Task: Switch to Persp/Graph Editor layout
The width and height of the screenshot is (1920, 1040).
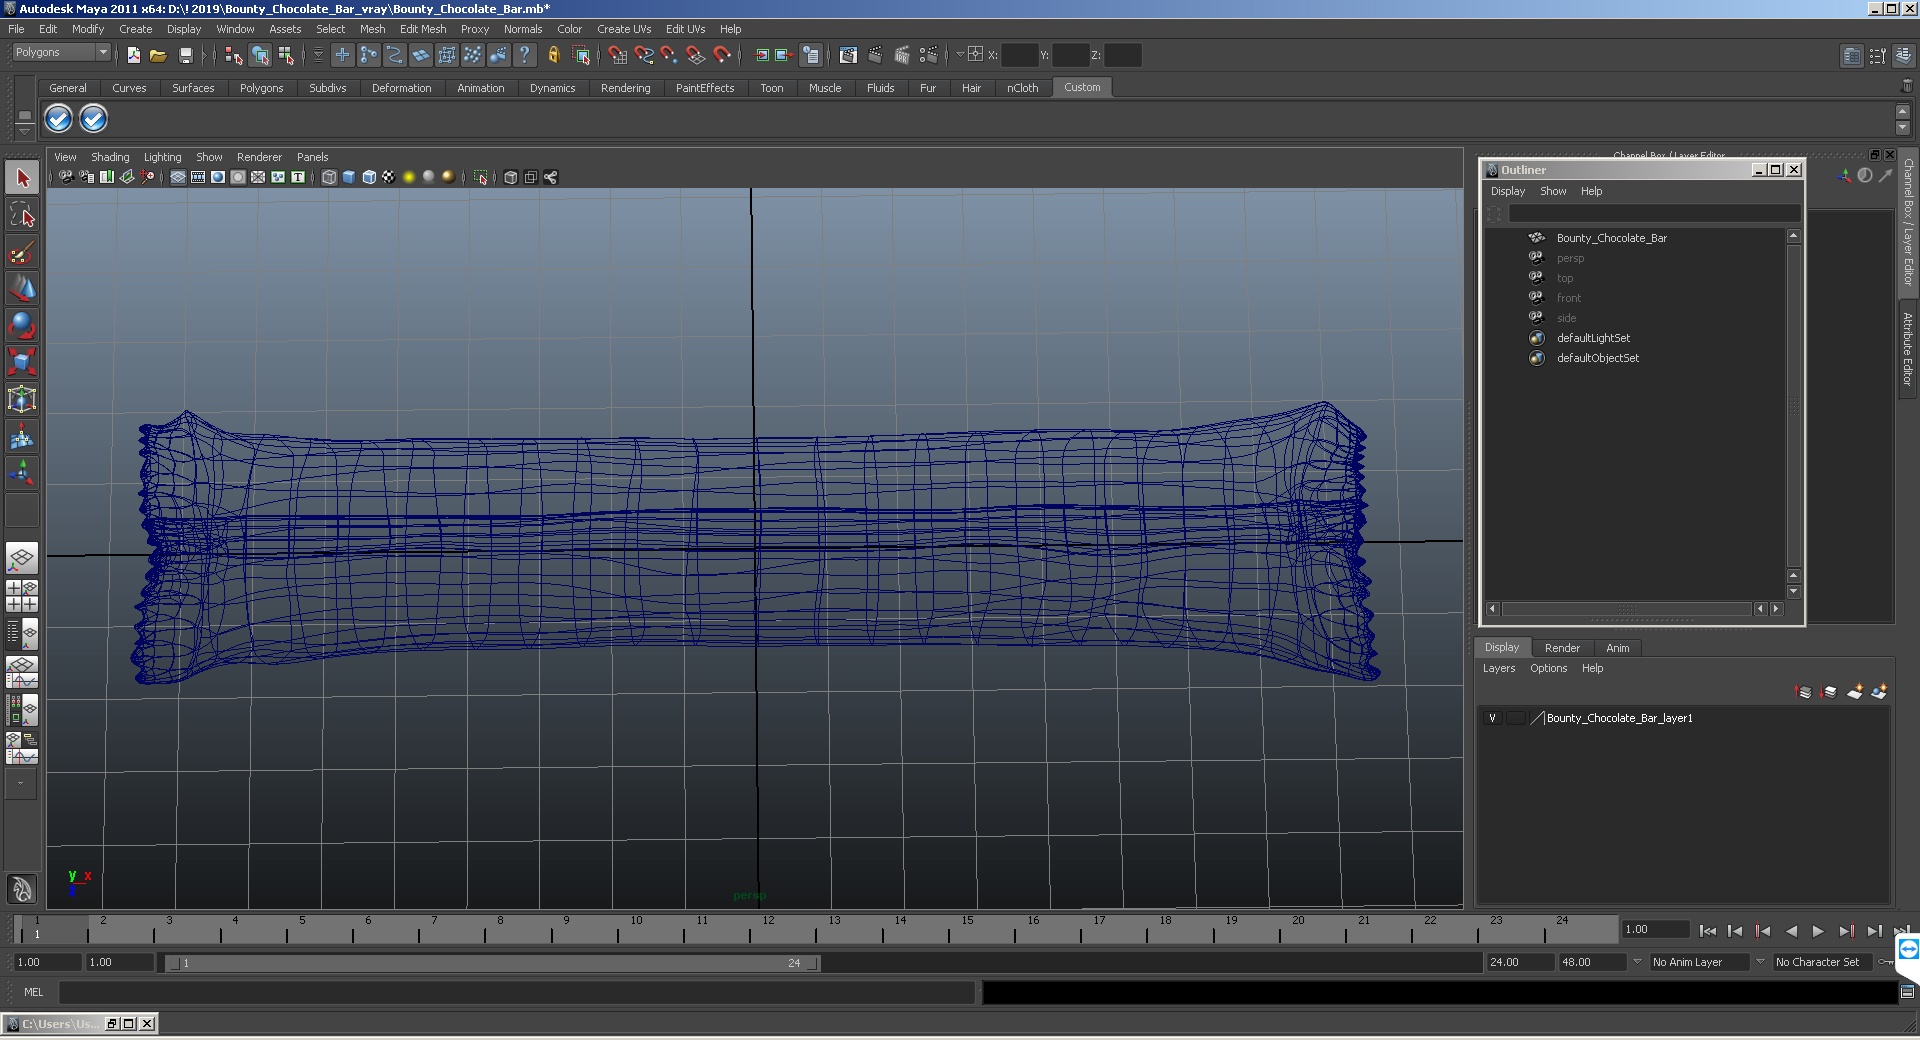Action: click(22, 672)
